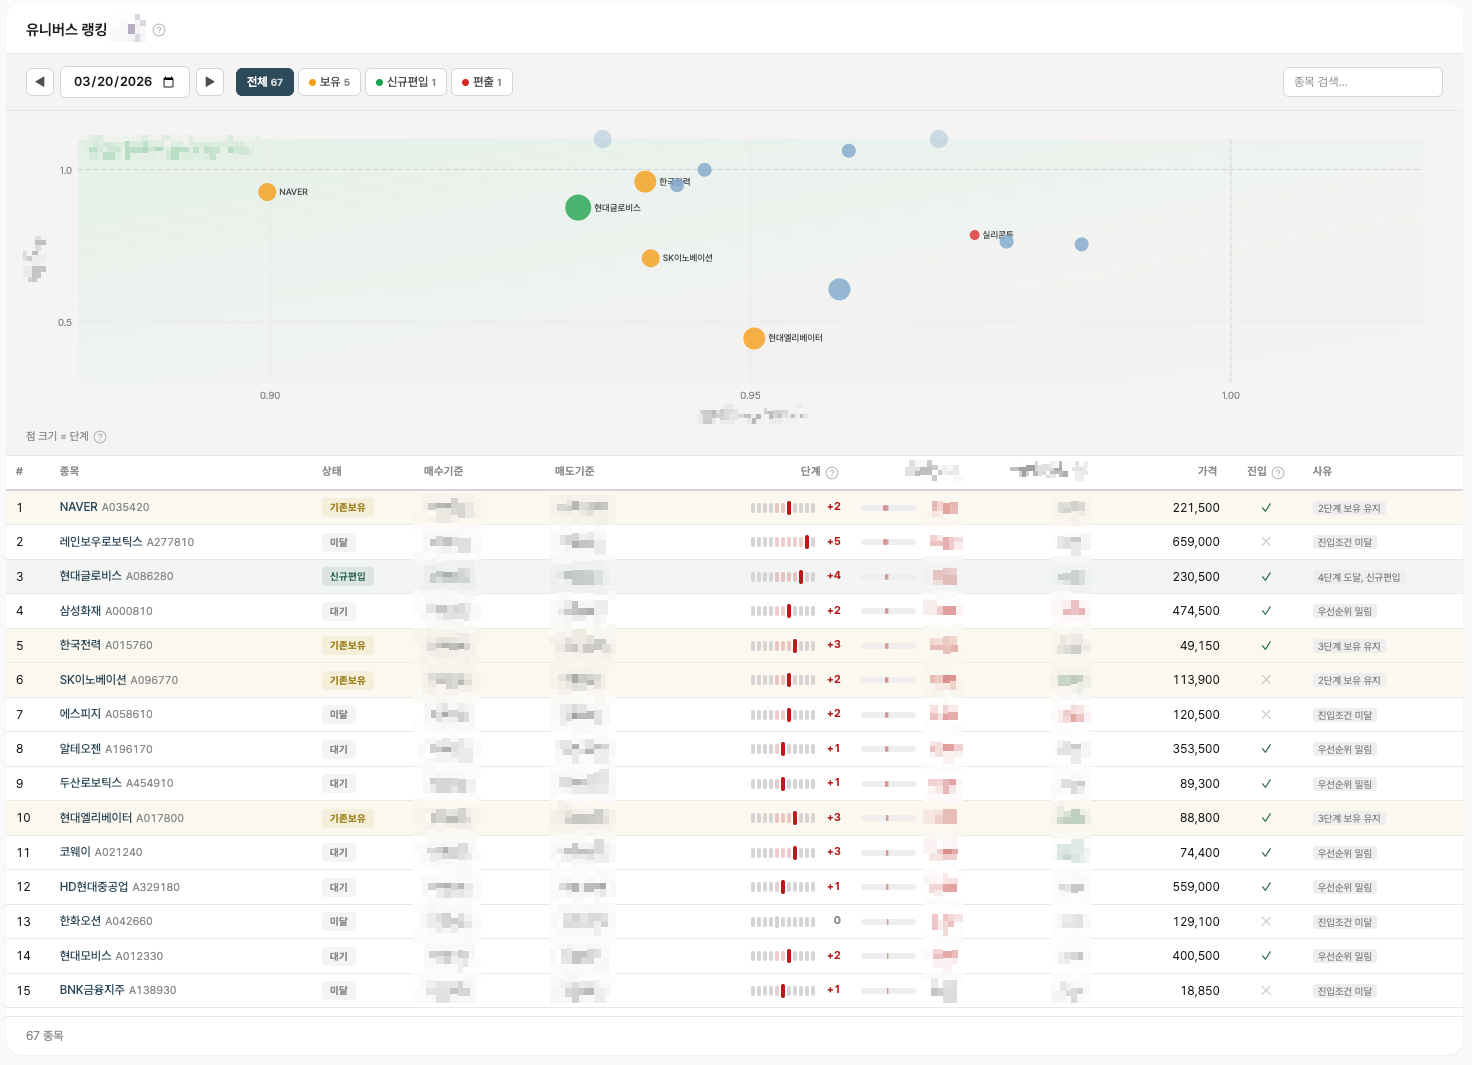Click the 진입조건 미달 tag for BNK금융지주
Viewport: 1472px width, 1065px height.
click(x=1345, y=992)
